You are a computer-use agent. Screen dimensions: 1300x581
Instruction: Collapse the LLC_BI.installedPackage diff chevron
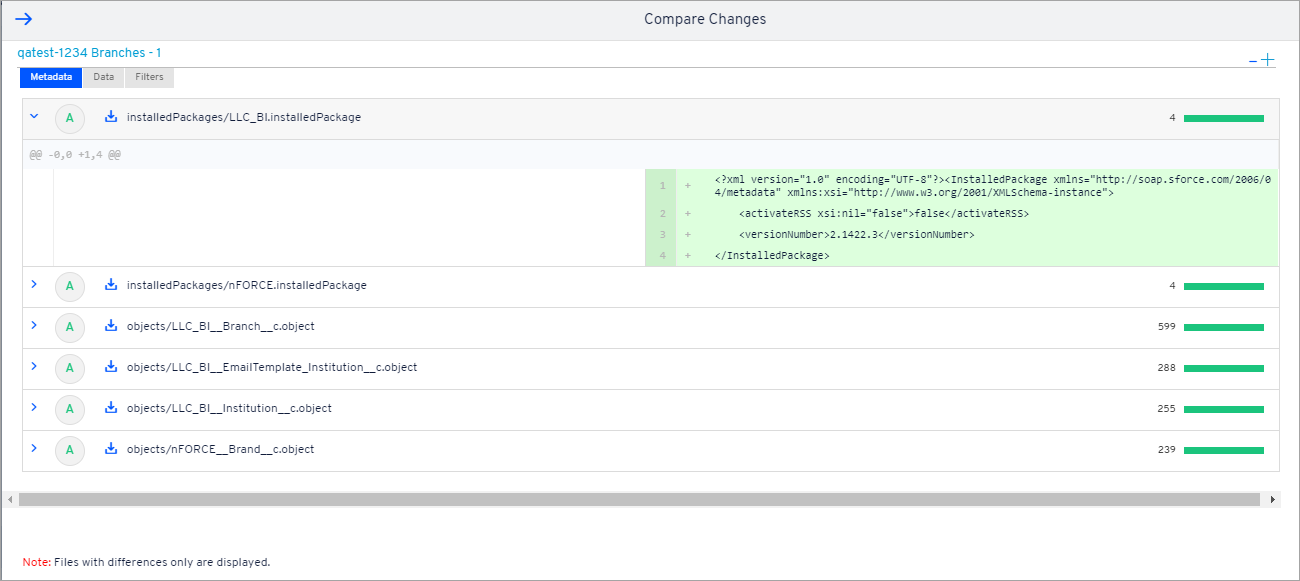[34, 117]
